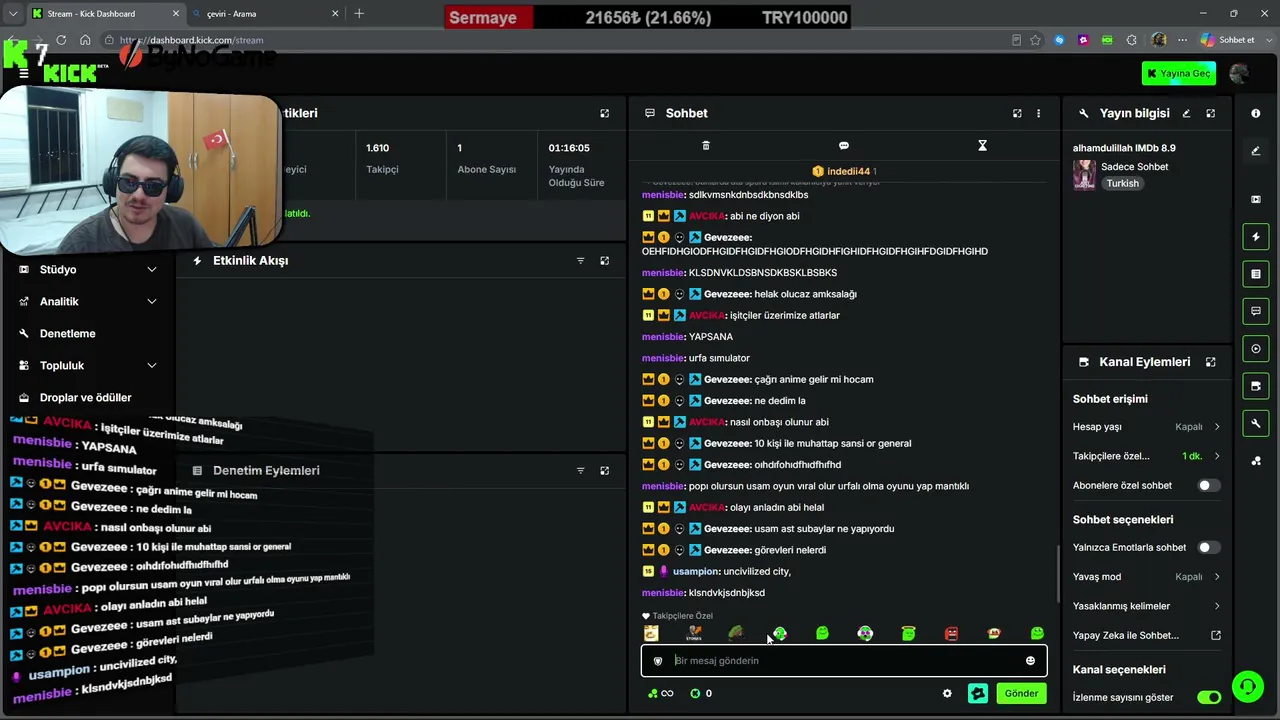This screenshot has height=720, width=1280.
Task: Click the hourglass icon in chat toolbar
Action: click(982, 146)
